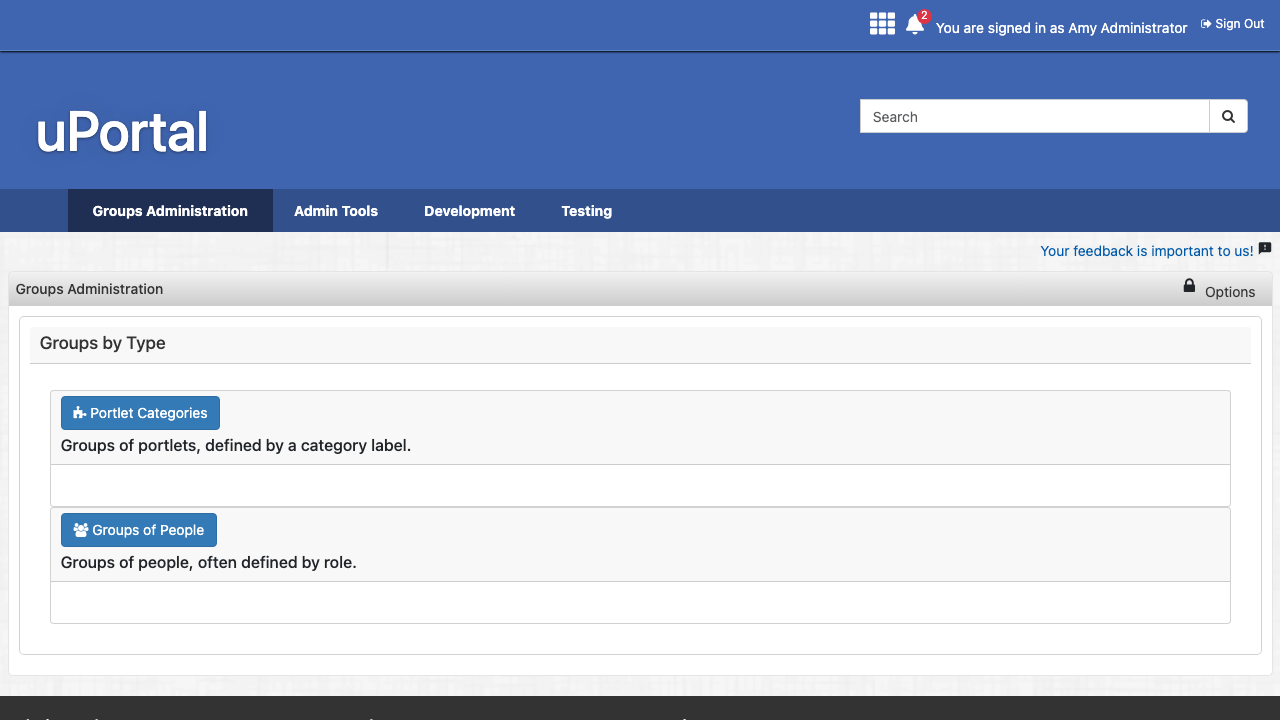The height and width of the screenshot is (720, 1280).
Task: Click the uPortal logo
Action: pyautogui.click(x=122, y=132)
